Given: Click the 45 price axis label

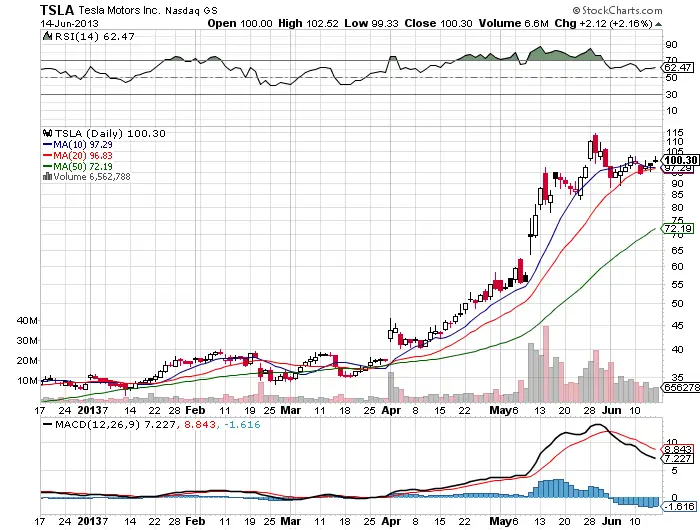Looking at the screenshot, I should tap(677, 326).
